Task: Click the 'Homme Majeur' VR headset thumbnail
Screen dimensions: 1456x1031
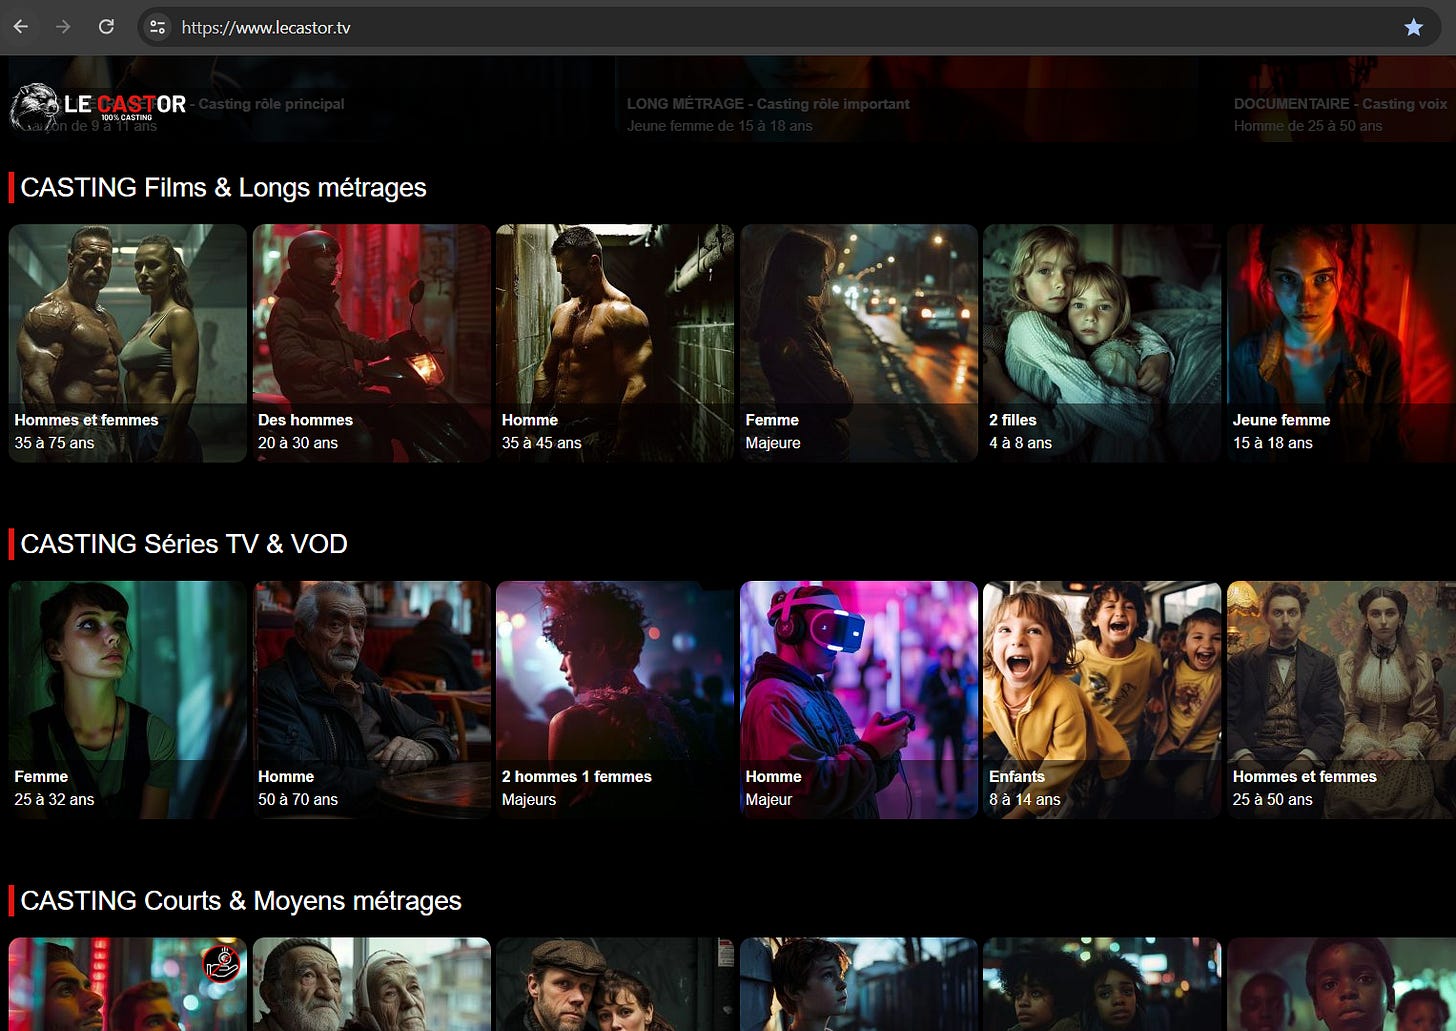Action: (858, 699)
